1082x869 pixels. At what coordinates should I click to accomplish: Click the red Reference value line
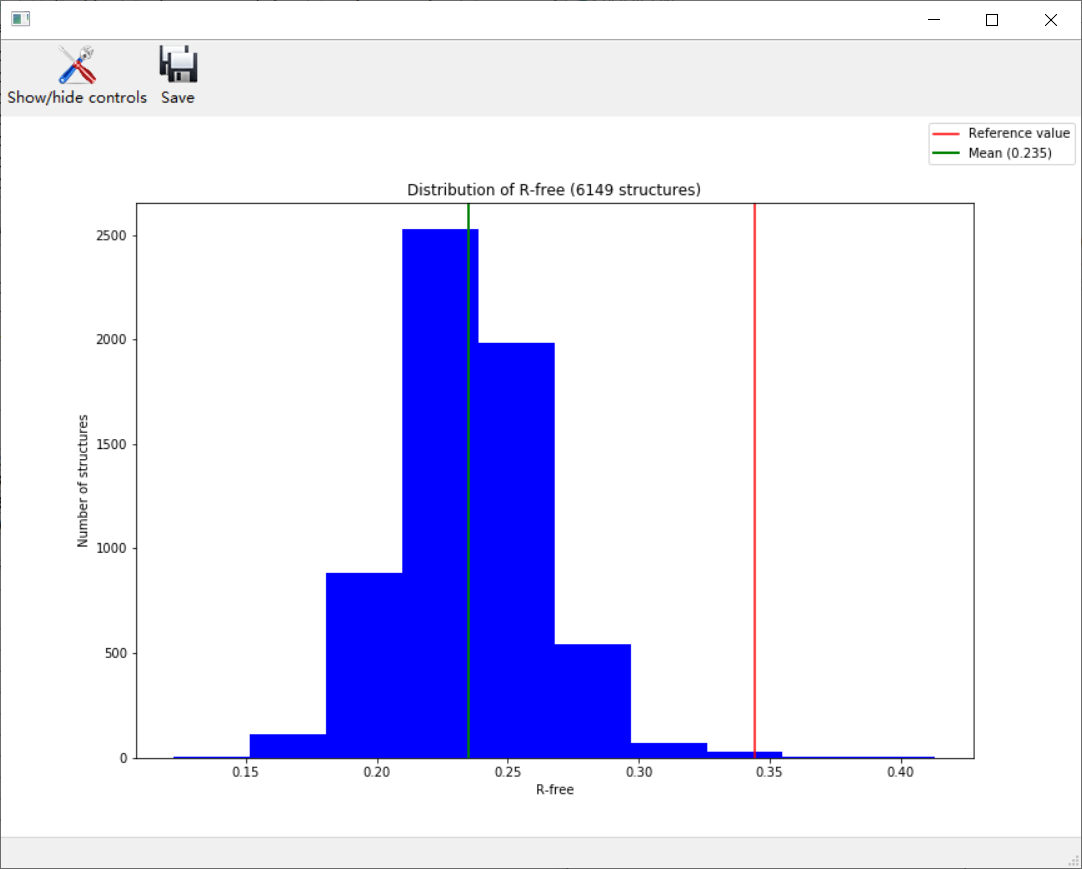click(x=754, y=480)
